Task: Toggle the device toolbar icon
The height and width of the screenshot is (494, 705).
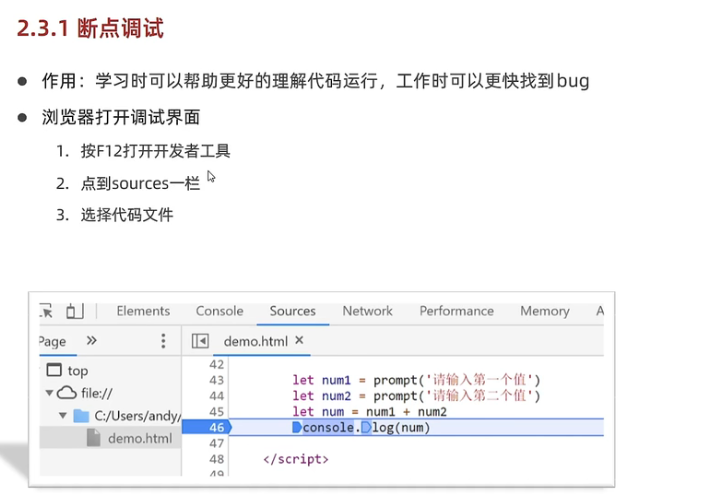Action: pos(75,311)
